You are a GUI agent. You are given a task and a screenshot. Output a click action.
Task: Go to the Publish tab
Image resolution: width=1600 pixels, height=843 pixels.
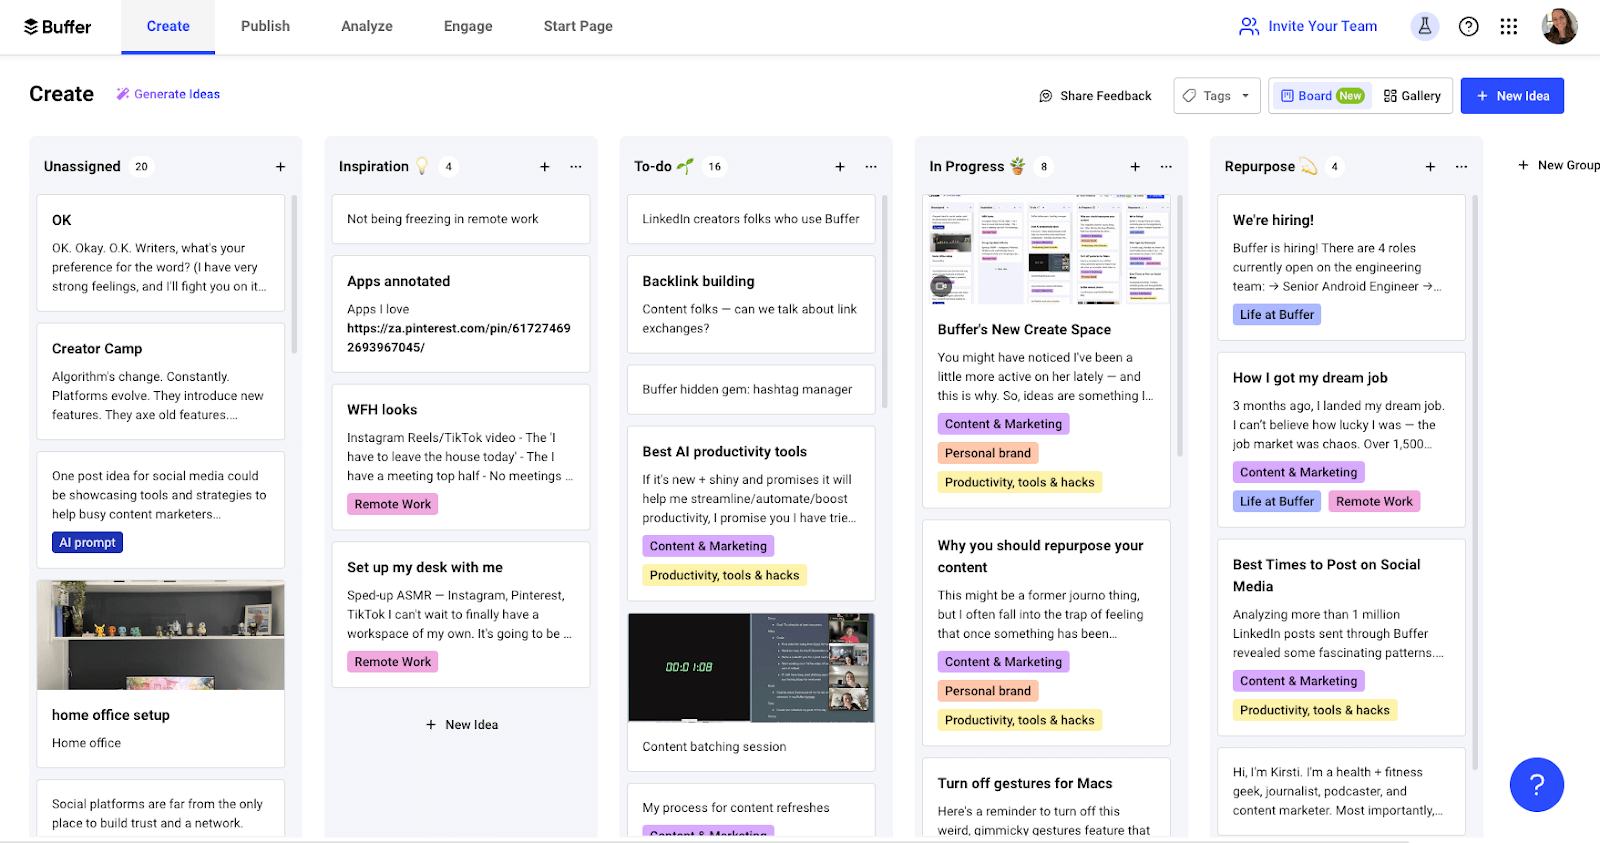click(x=265, y=26)
